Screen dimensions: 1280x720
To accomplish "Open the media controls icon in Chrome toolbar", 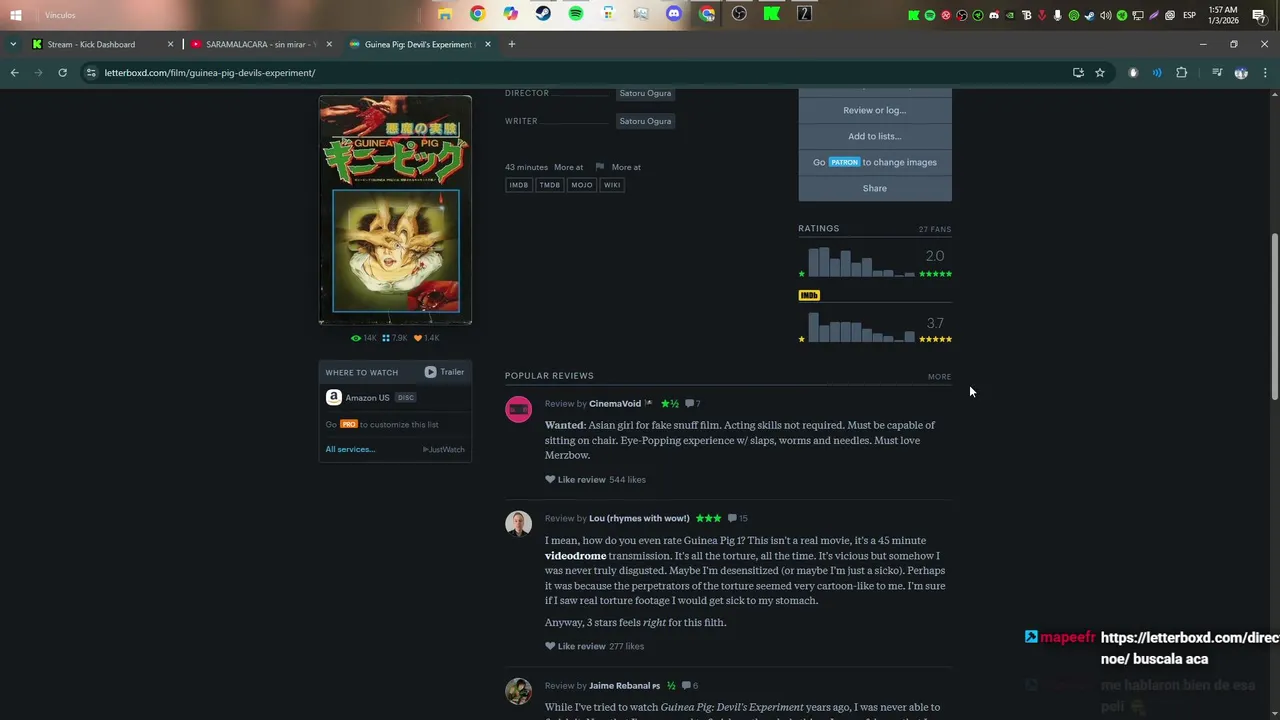I will pyautogui.click(x=1217, y=73).
